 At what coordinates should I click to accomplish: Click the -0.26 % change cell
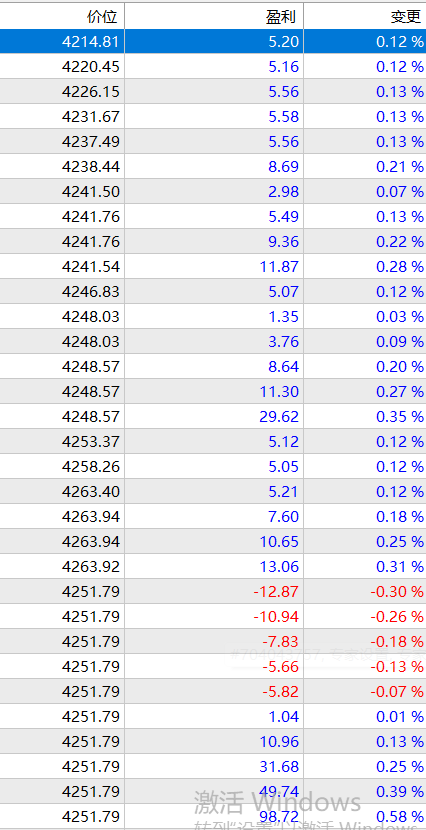point(397,617)
